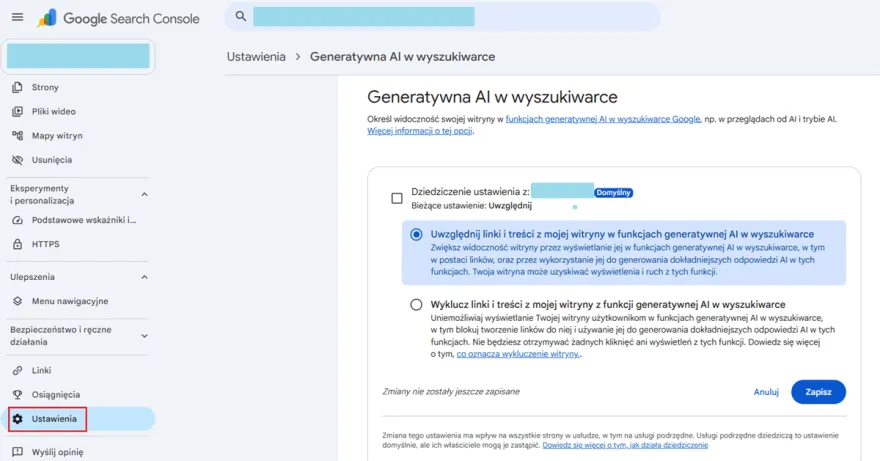Expand the Bezpieczeństwo i ręczne działania section
Image resolution: width=880 pixels, height=461 pixels.
coord(144,336)
